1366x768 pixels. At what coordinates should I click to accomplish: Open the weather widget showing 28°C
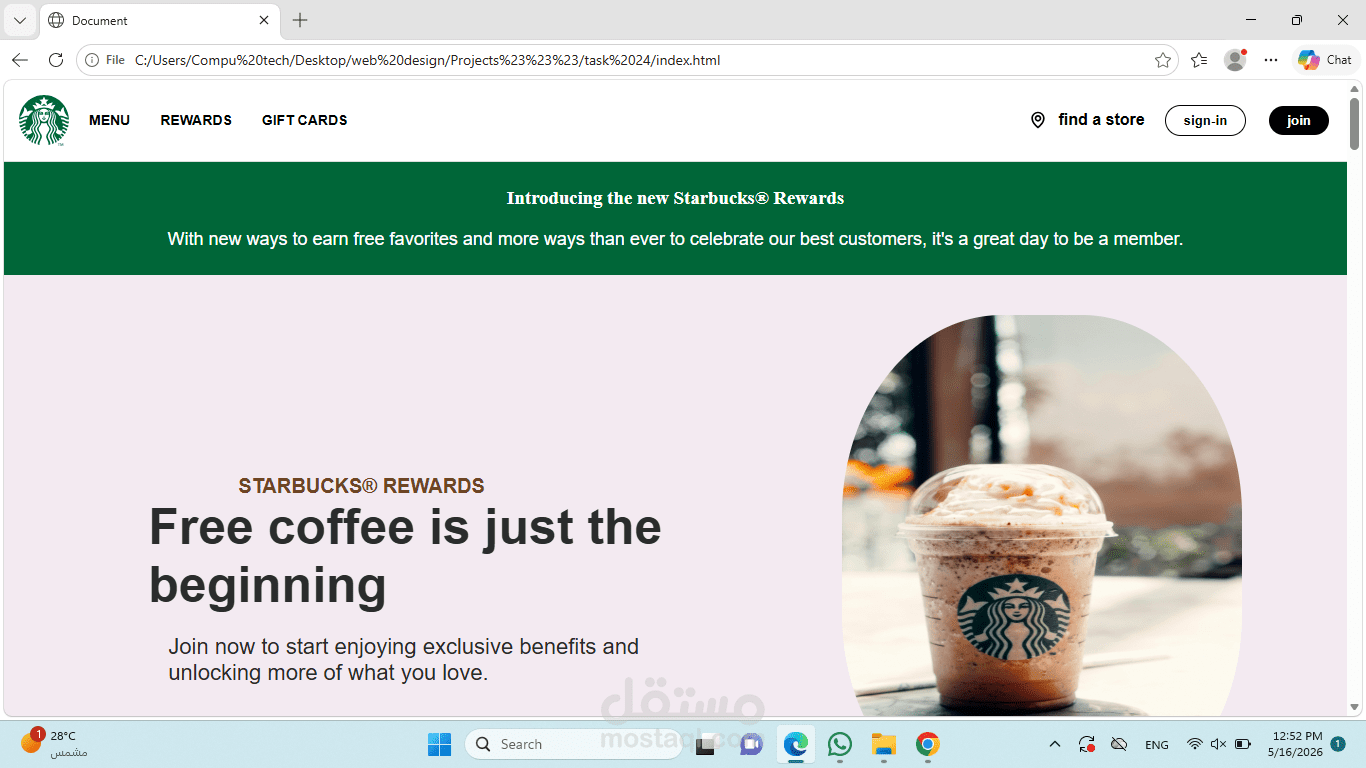tap(55, 743)
